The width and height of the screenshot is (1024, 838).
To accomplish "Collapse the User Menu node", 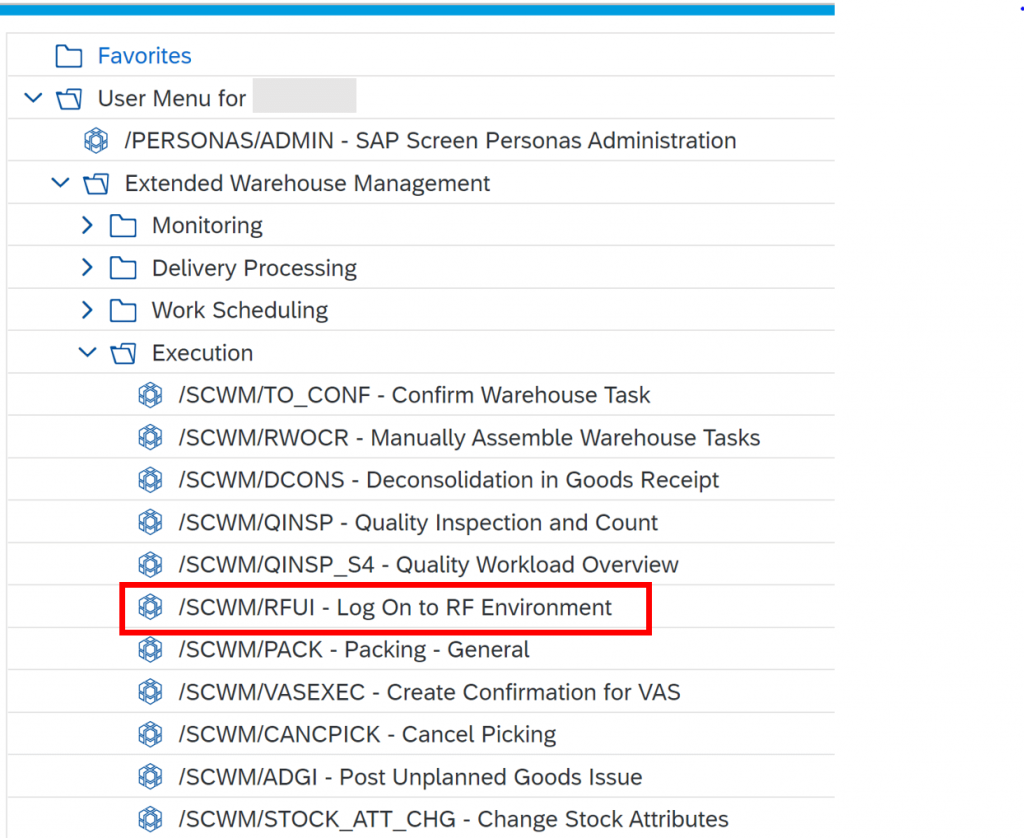I will pyautogui.click(x=33, y=99).
